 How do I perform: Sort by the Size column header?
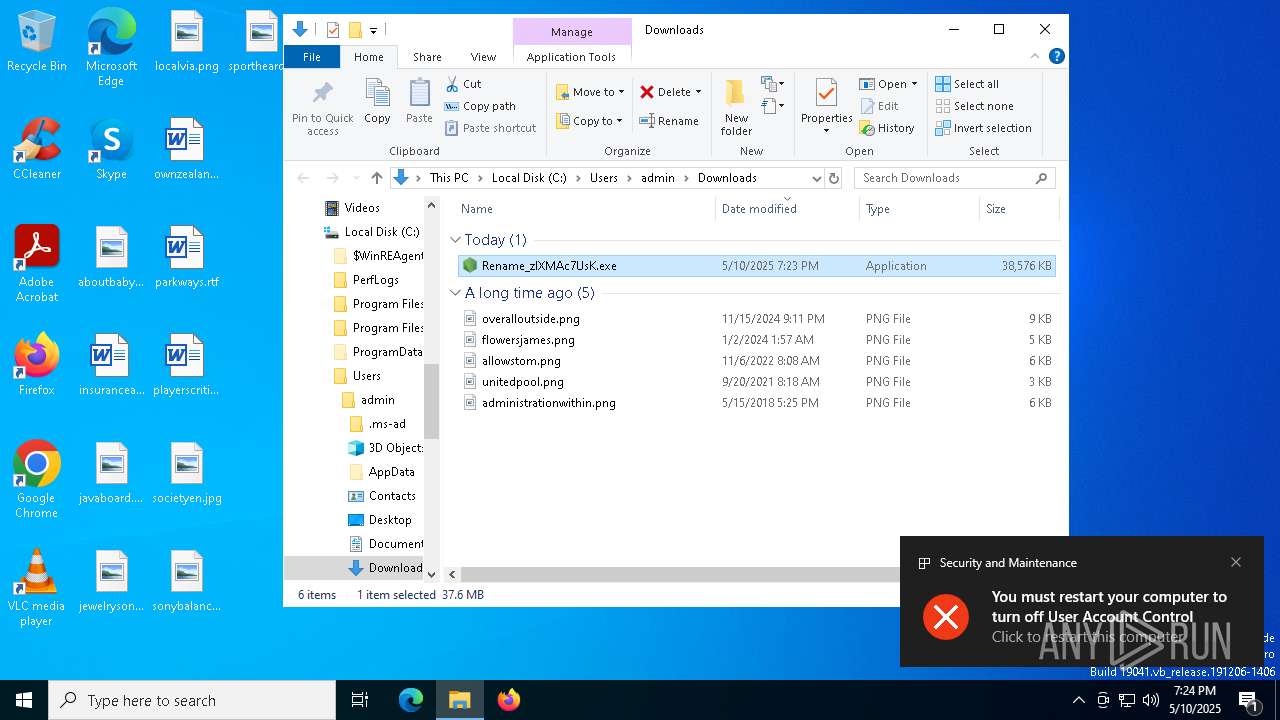tap(1017, 209)
